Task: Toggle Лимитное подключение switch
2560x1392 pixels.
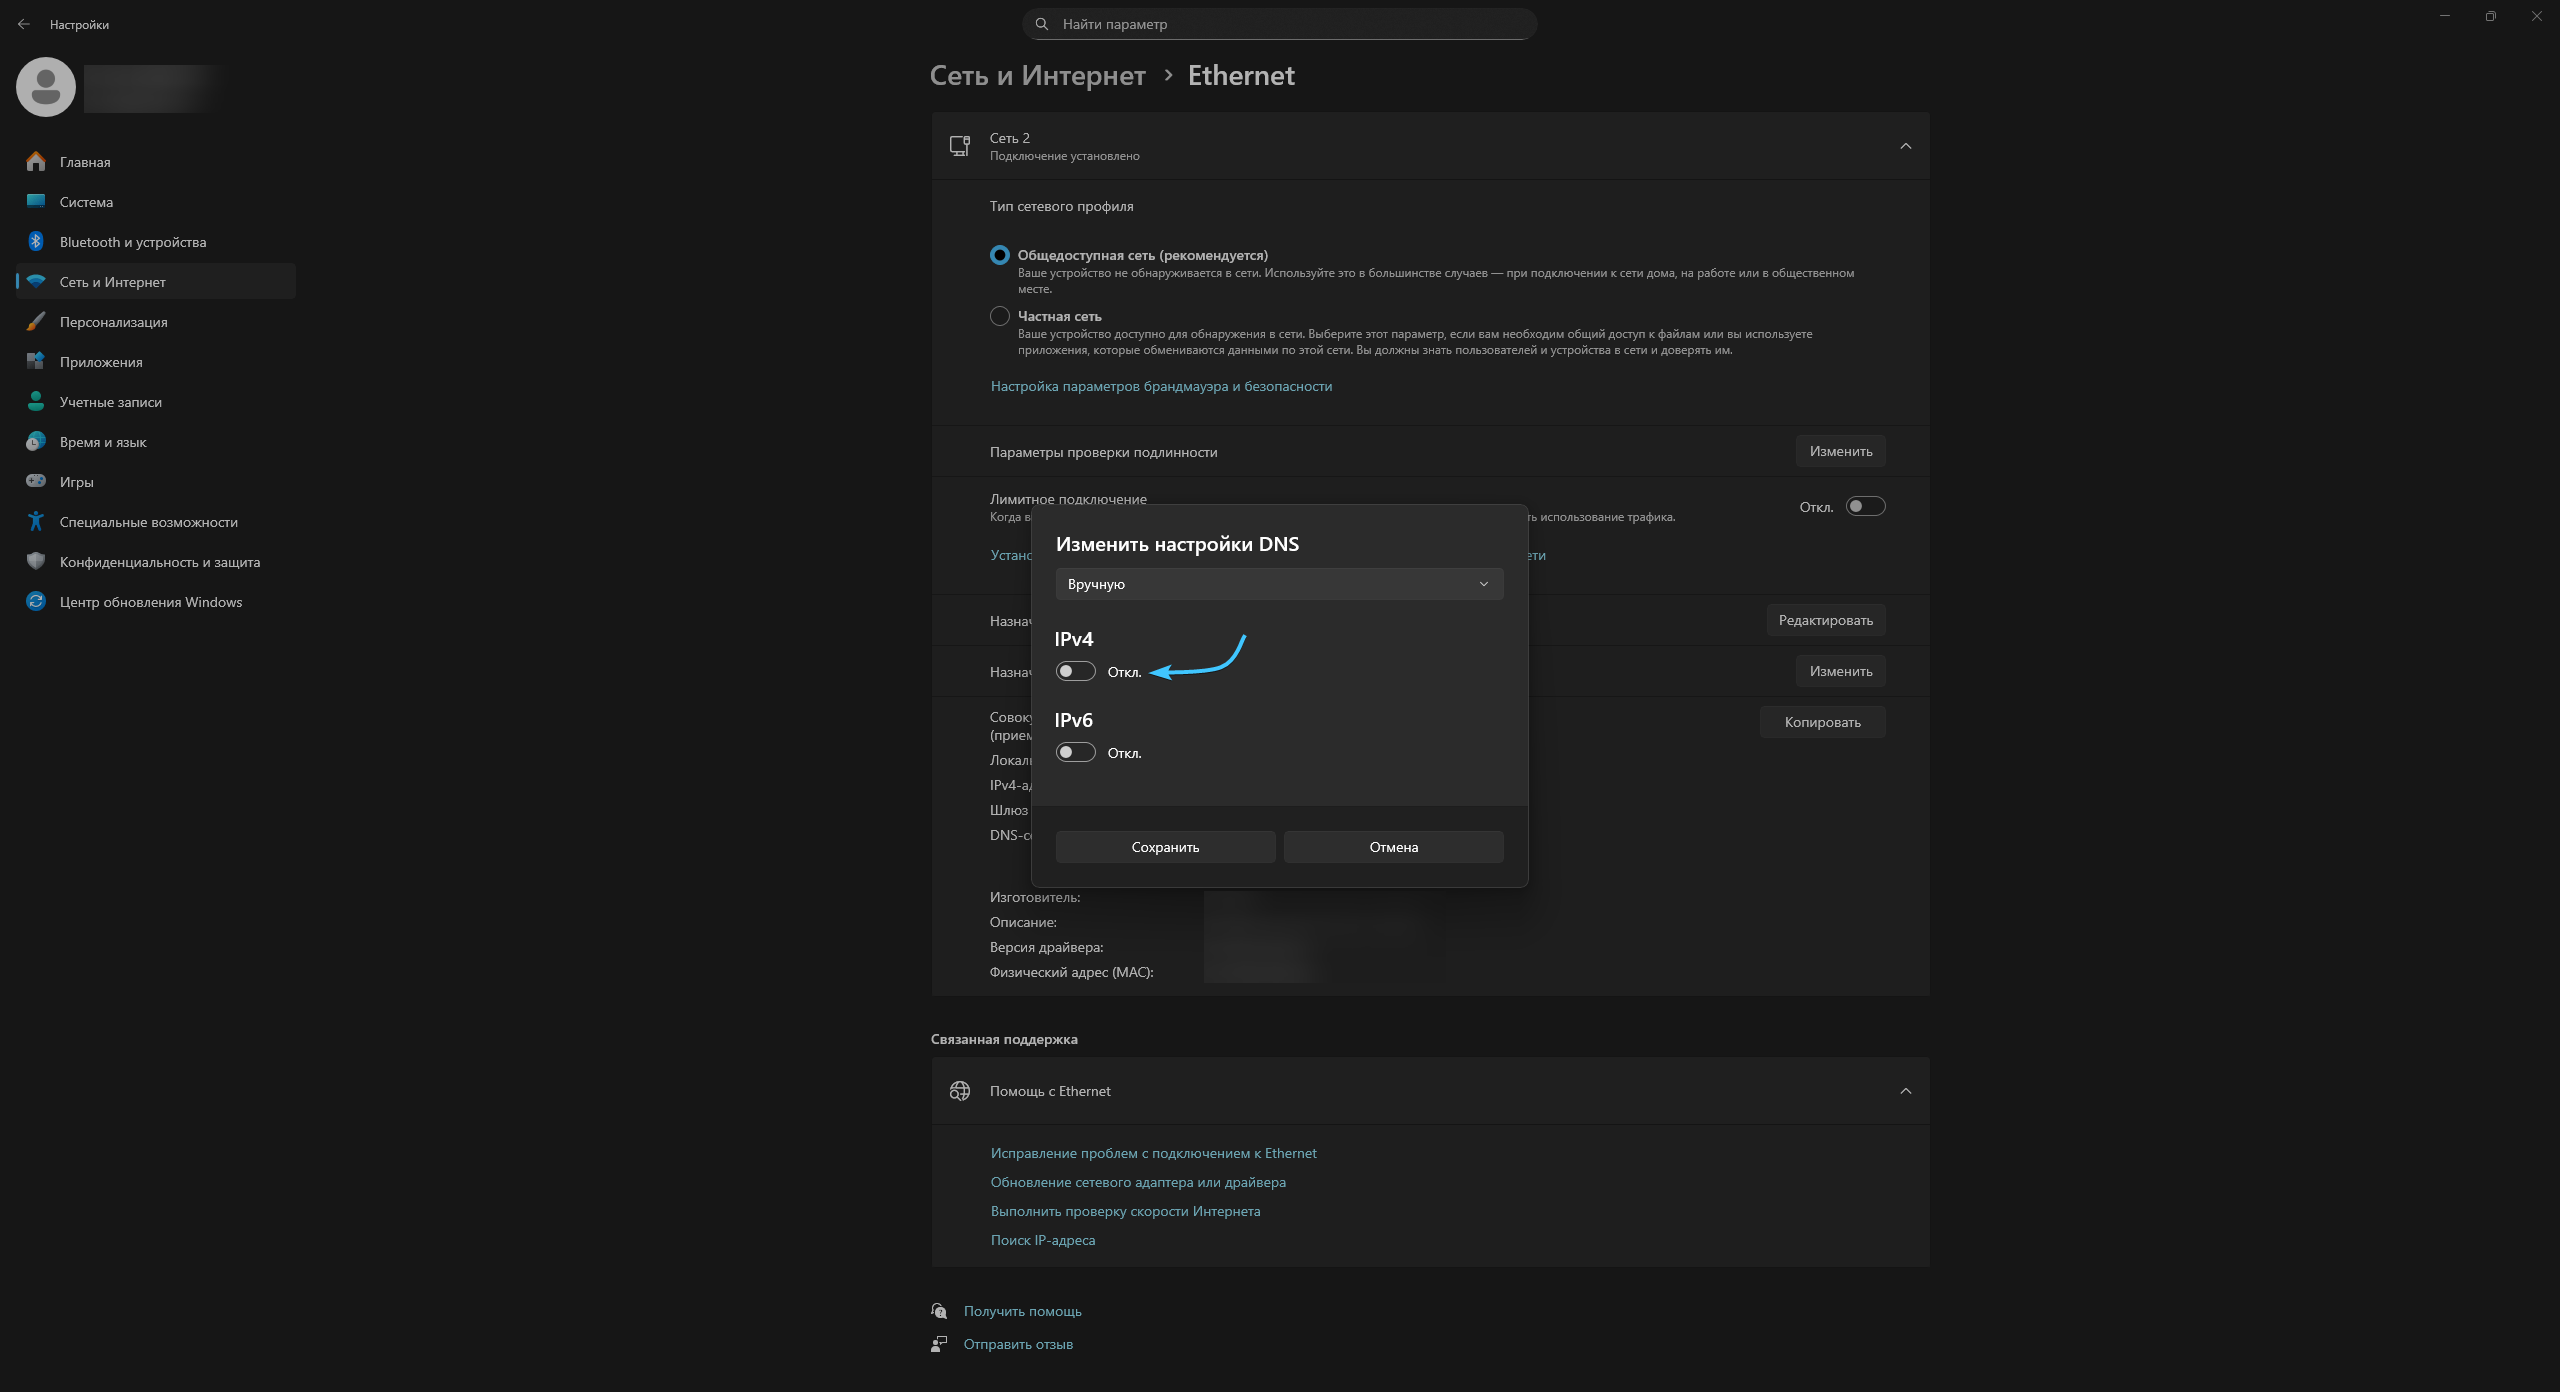Action: [1865, 506]
